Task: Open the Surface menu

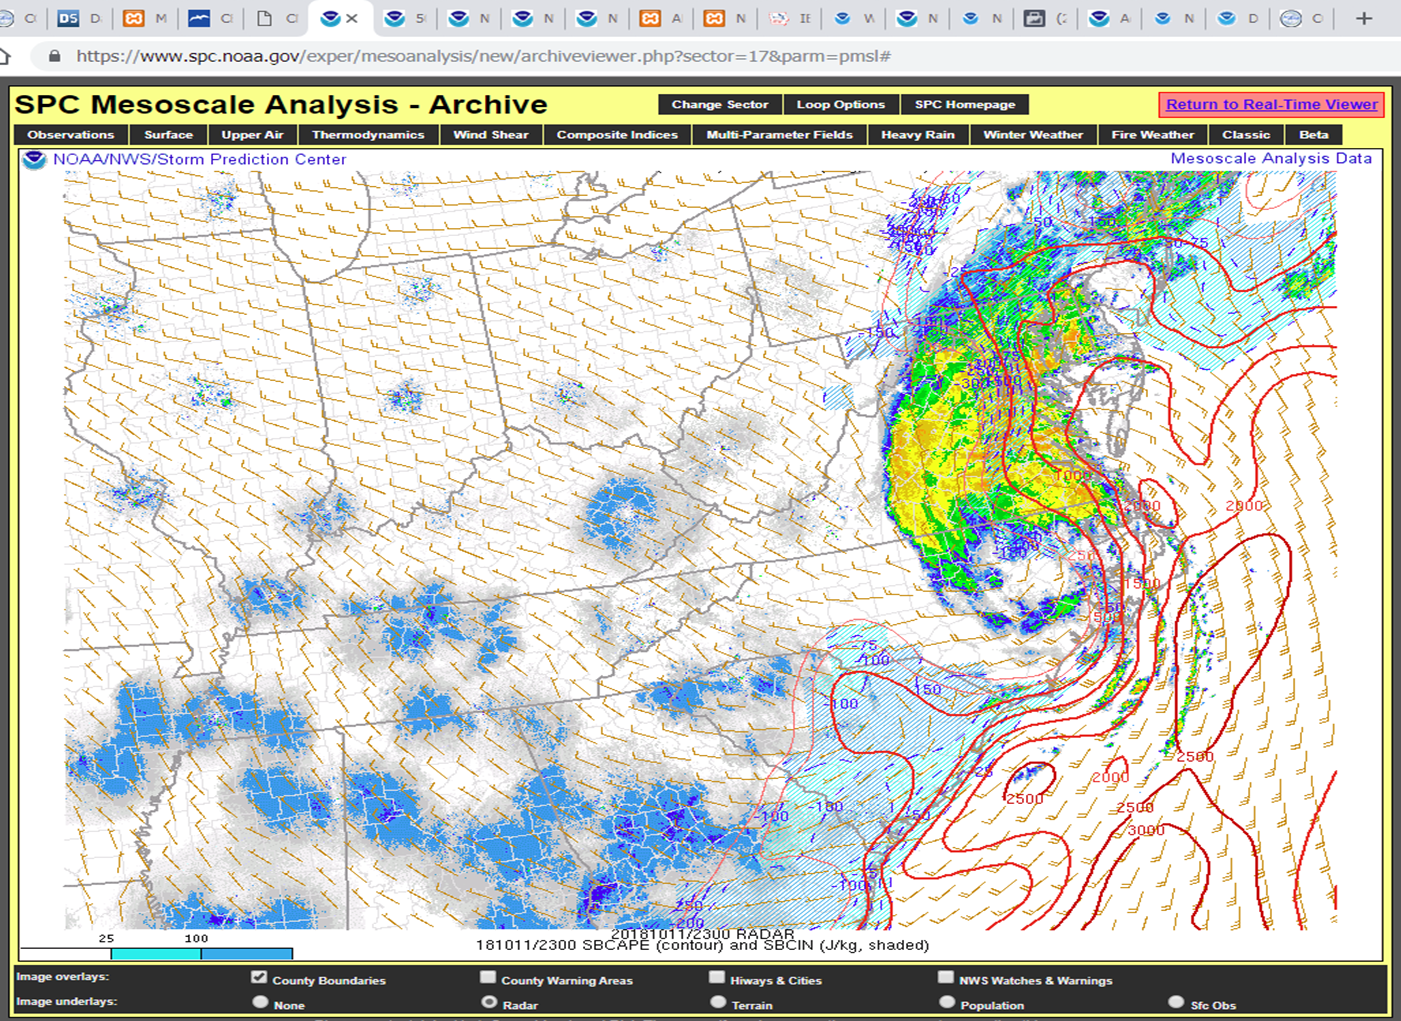Action: [168, 135]
